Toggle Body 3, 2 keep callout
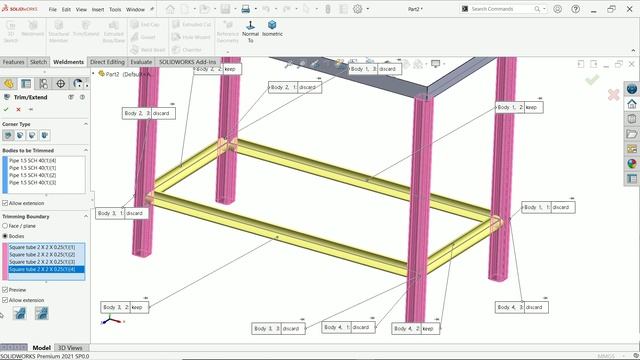The width and height of the screenshot is (640, 360). pos(124,307)
